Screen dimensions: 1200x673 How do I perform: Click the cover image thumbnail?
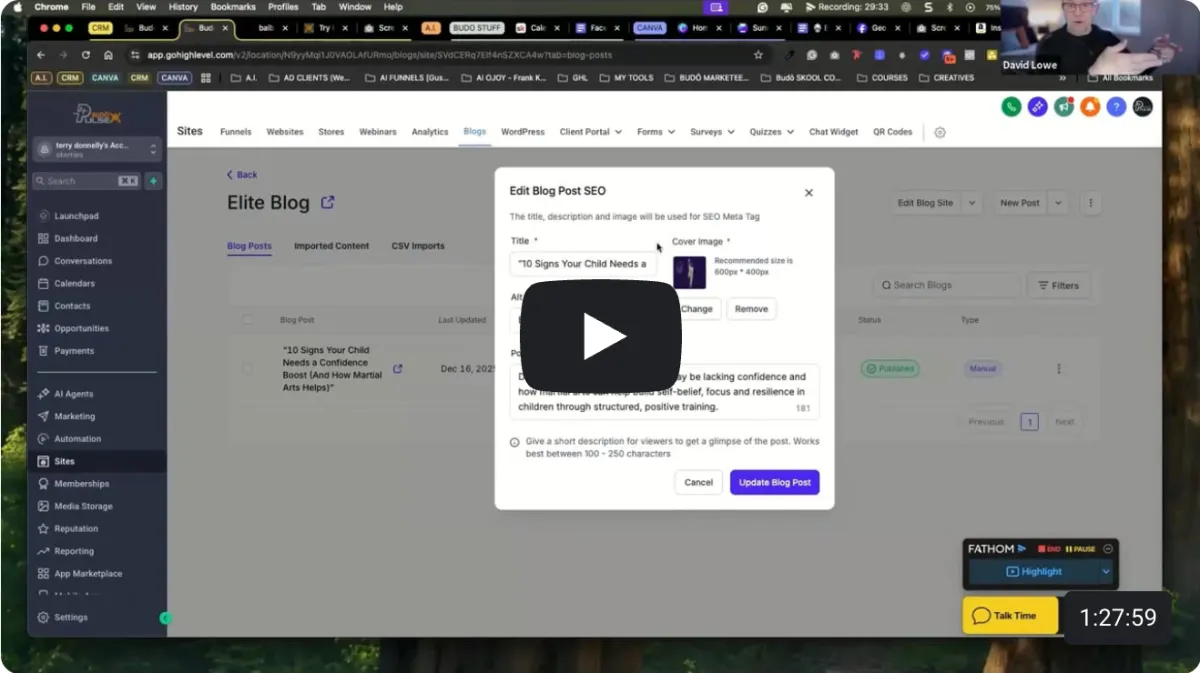689,272
